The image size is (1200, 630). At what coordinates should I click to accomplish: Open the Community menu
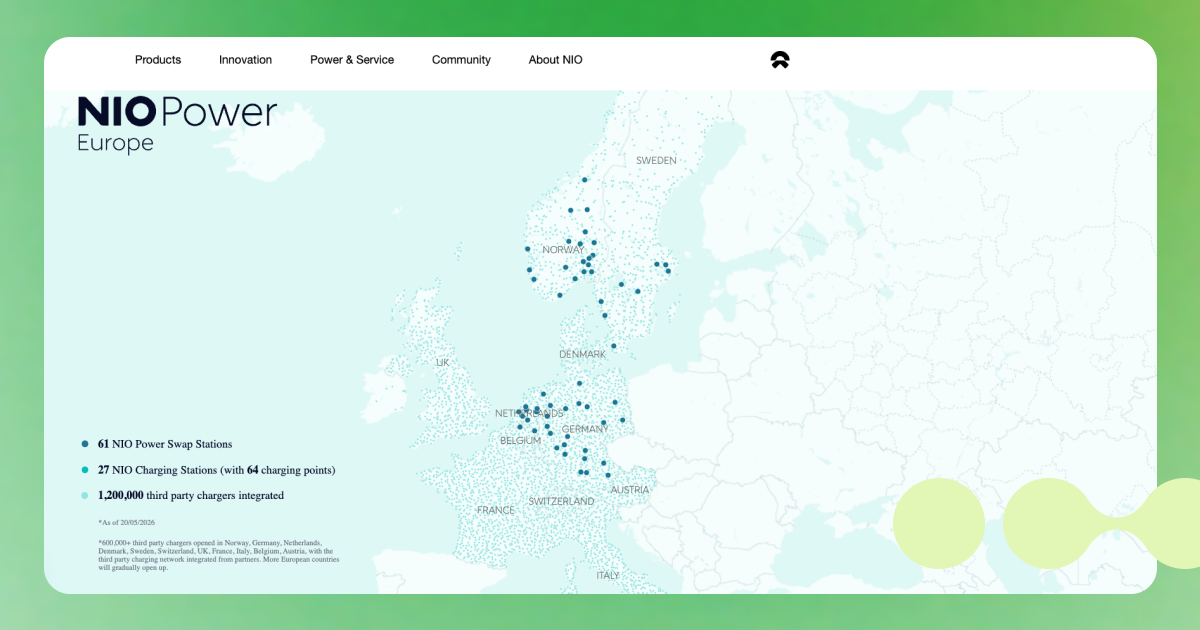pos(461,60)
